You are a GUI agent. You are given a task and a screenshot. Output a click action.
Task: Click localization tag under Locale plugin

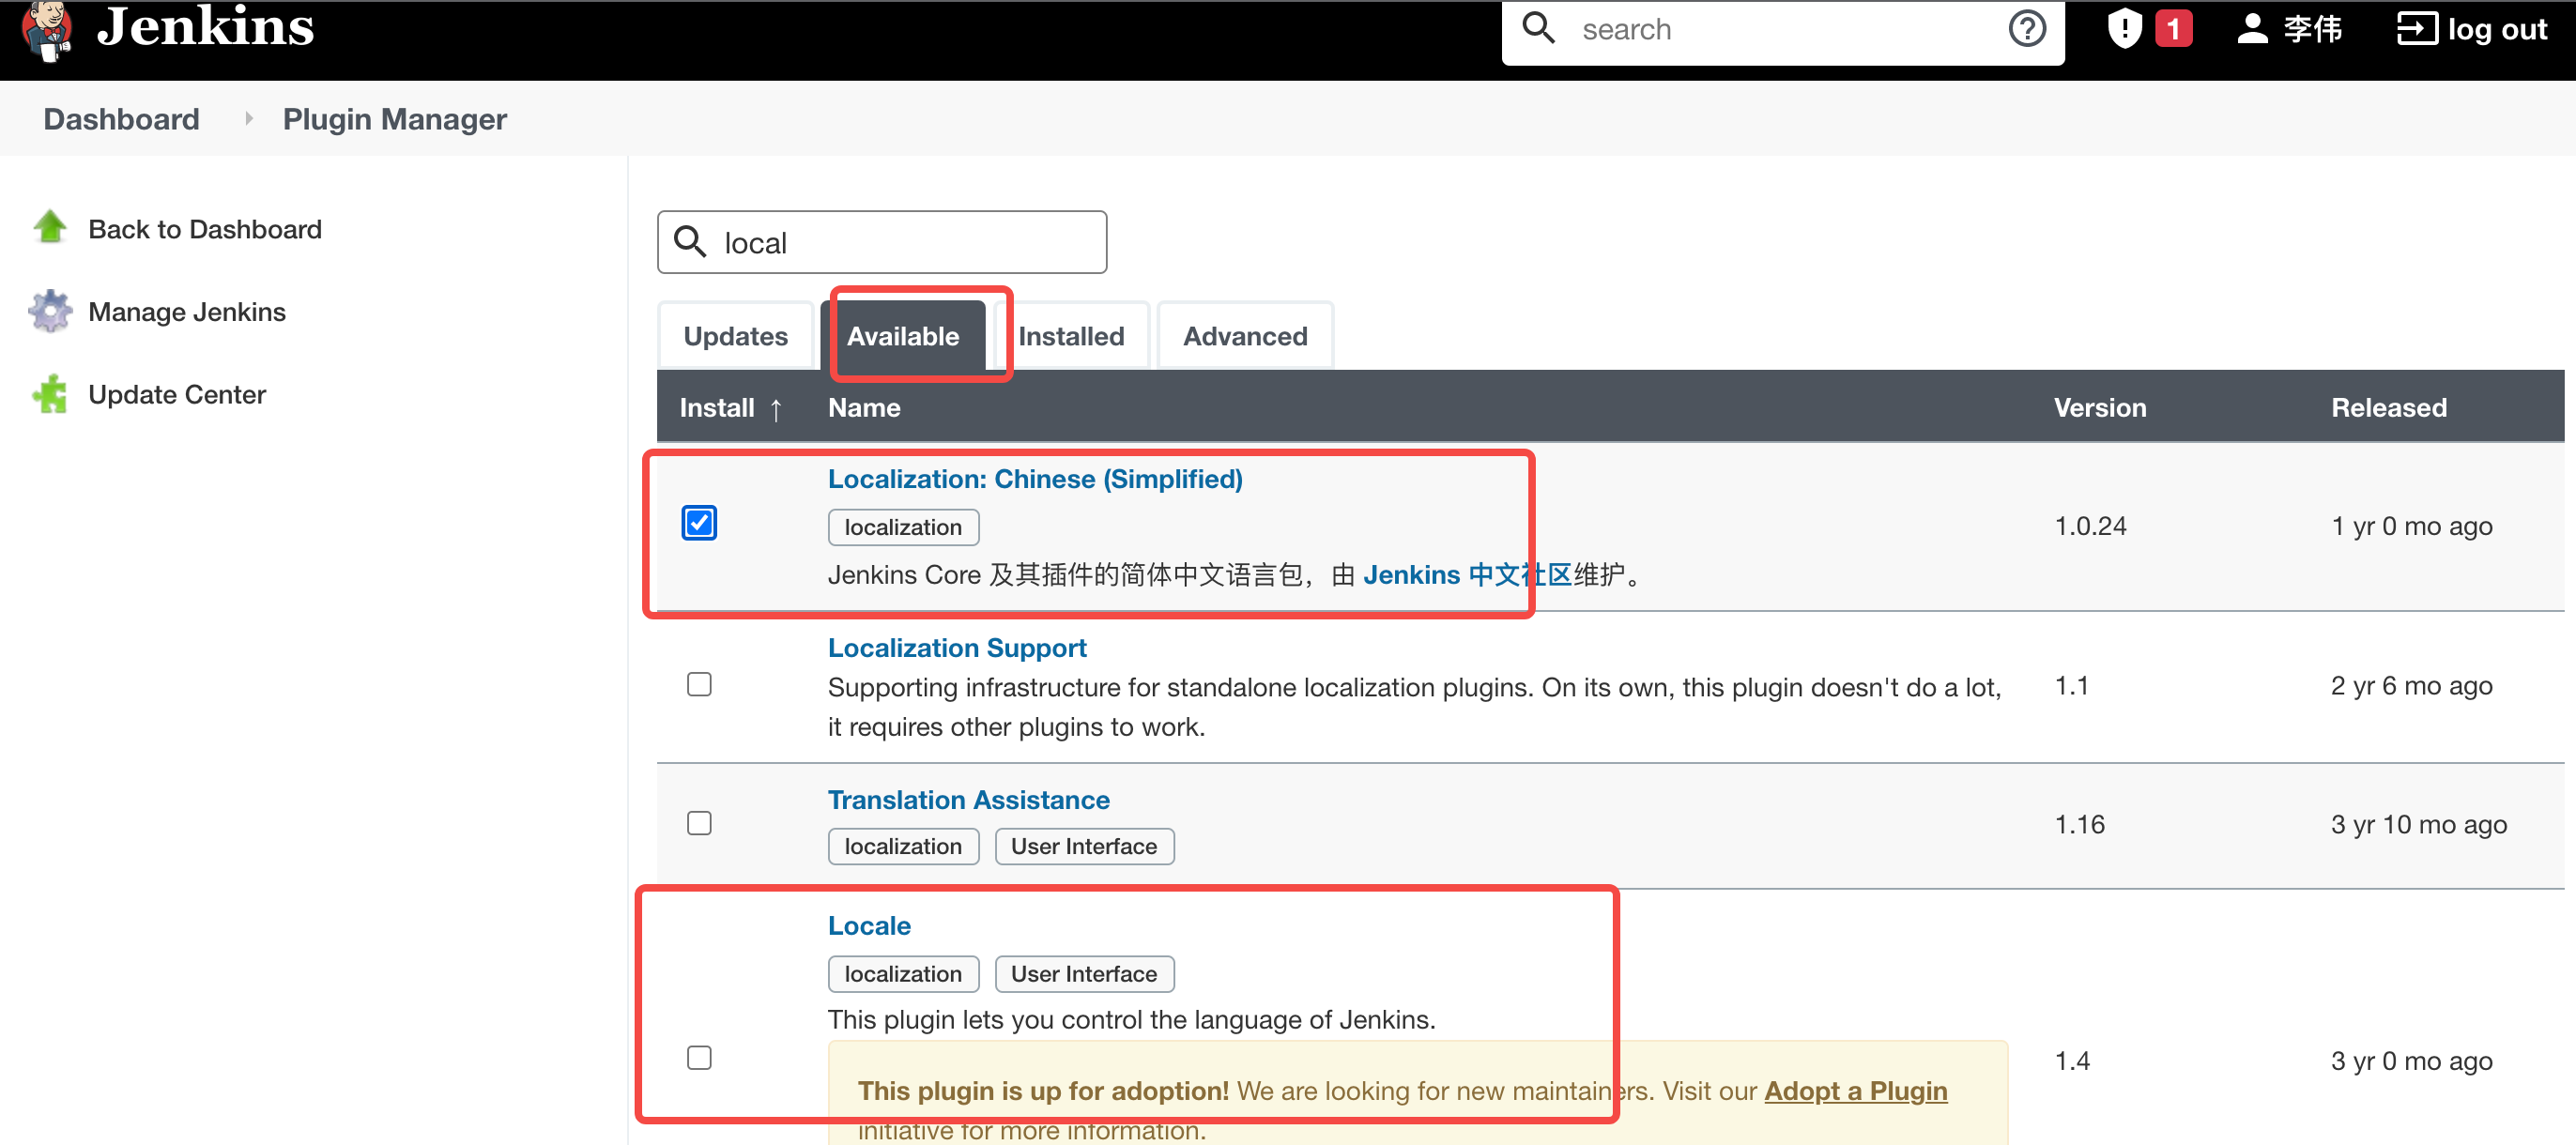point(903,974)
